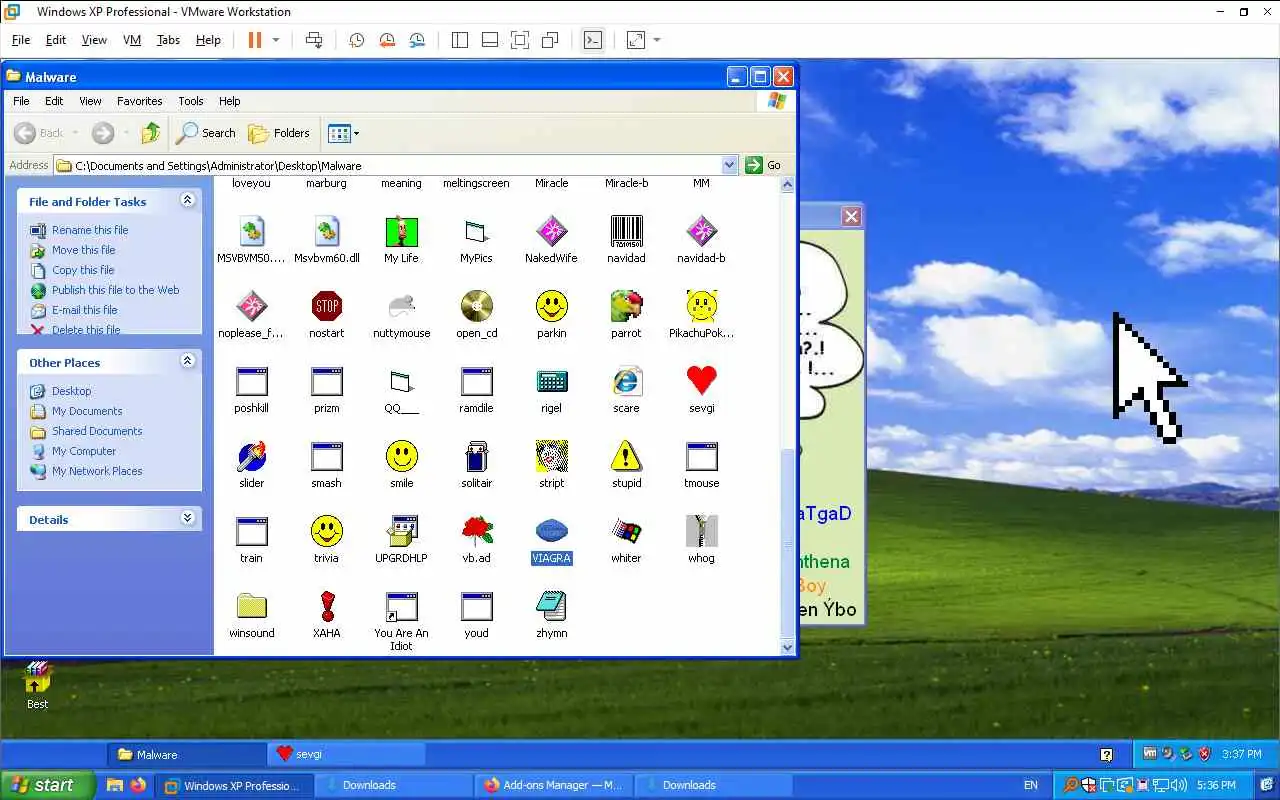Select the open_cd disc icon

point(476,306)
